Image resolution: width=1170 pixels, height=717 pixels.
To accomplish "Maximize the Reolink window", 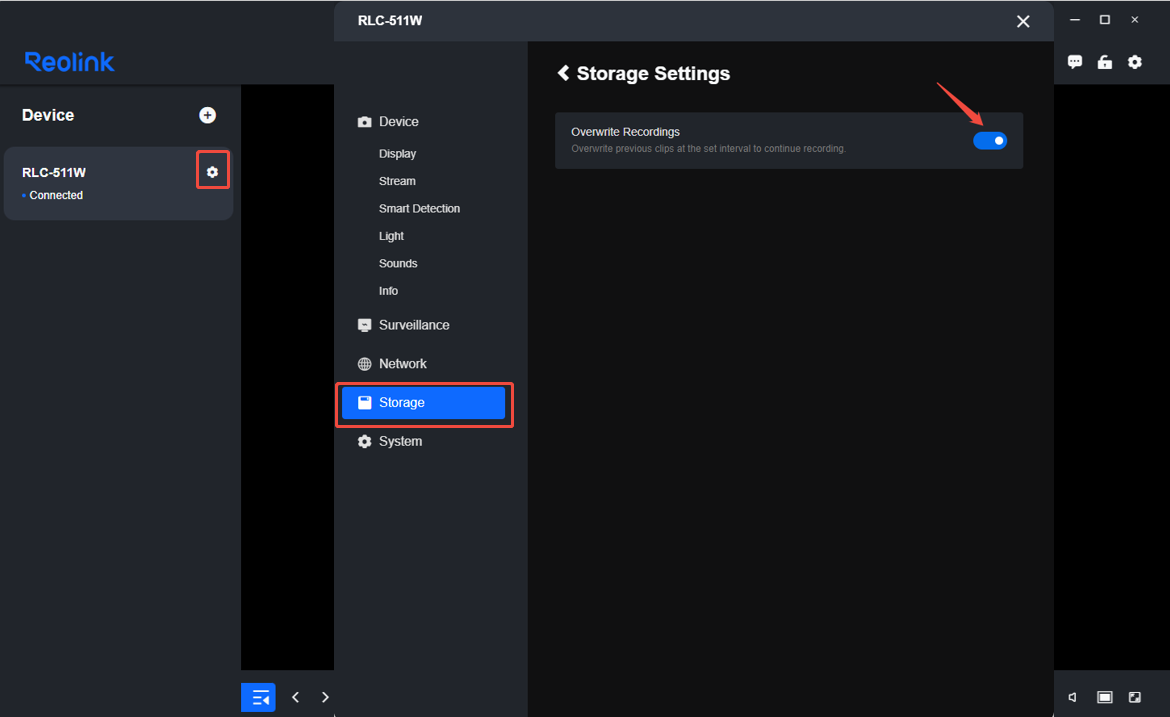I will pyautogui.click(x=1104, y=20).
